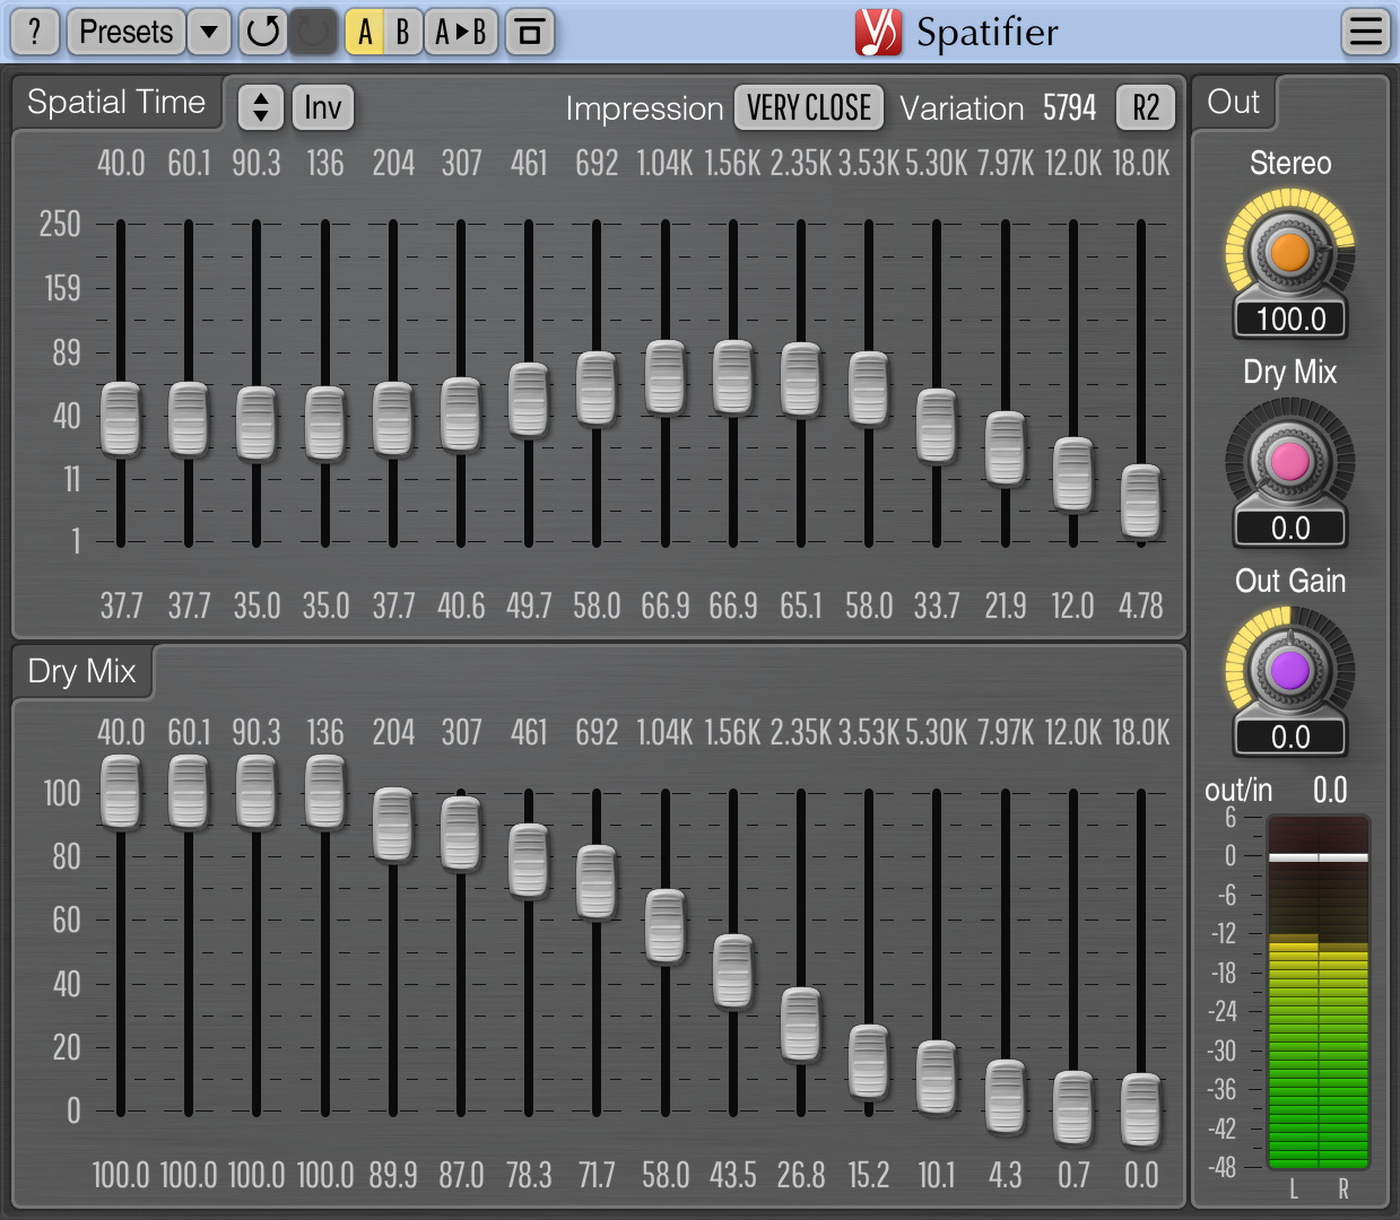Switch to preset slot B
This screenshot has width=1400, height=1220.
tap(402, 32)
